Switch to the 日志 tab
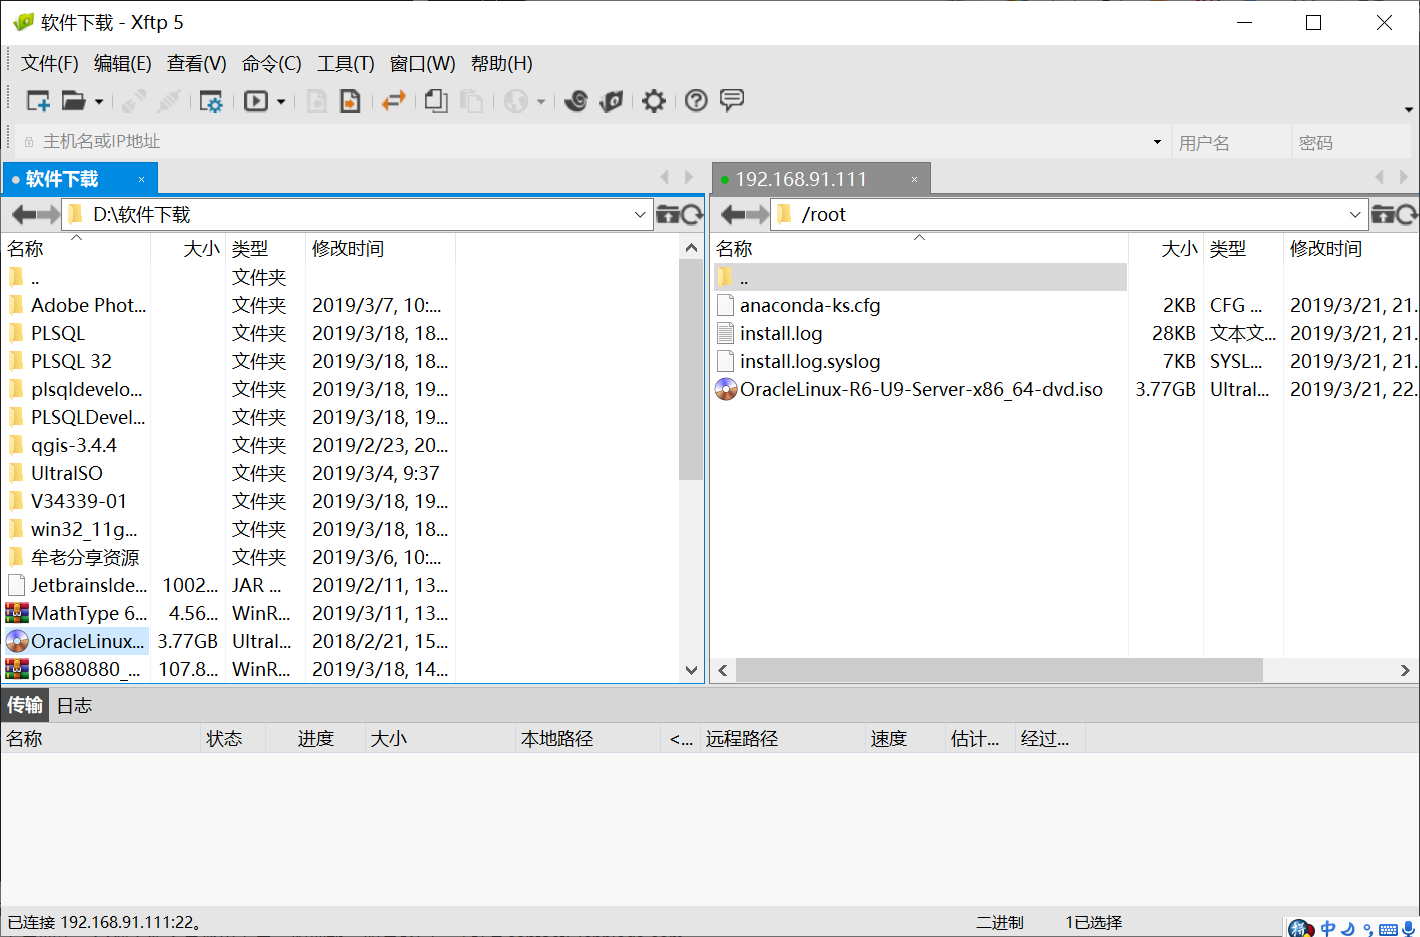1420x937 pixels. pos(74,706)
